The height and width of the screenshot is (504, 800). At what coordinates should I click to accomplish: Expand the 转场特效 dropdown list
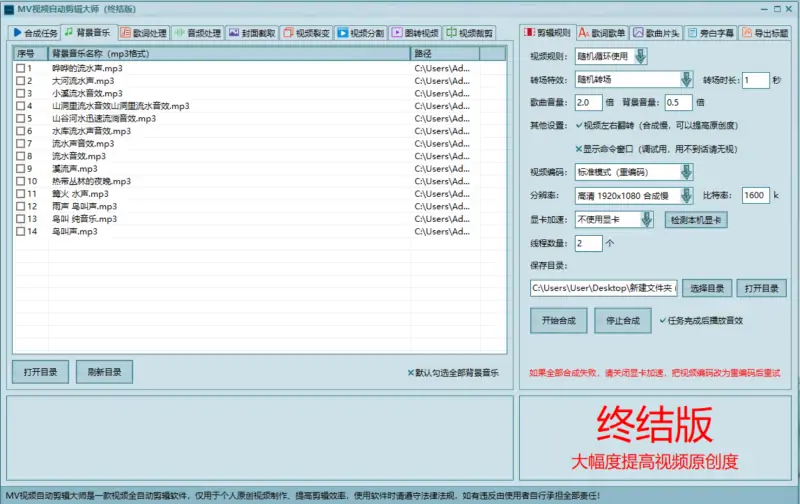(686, 79)
